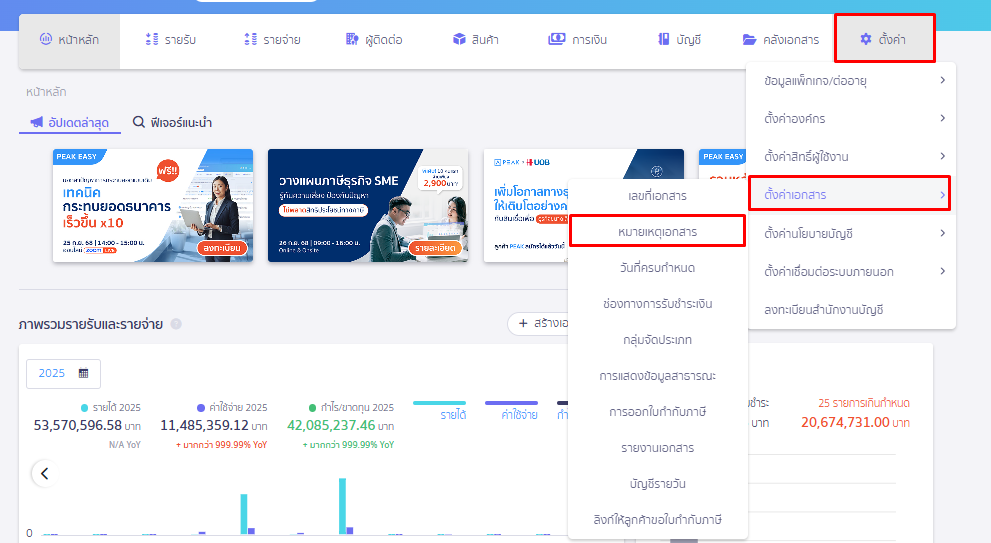The width and height of the screenshot is (991, 543).
Task: Expand ตั้งค่าเอกสาร submenu
Action: point(850,194)
